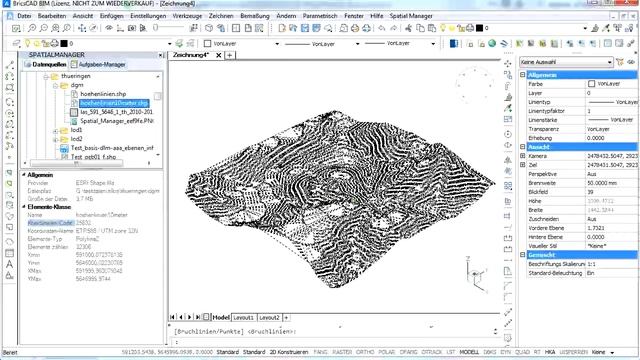Click the Text (A) tool in left toolbar

click(9, 264)
